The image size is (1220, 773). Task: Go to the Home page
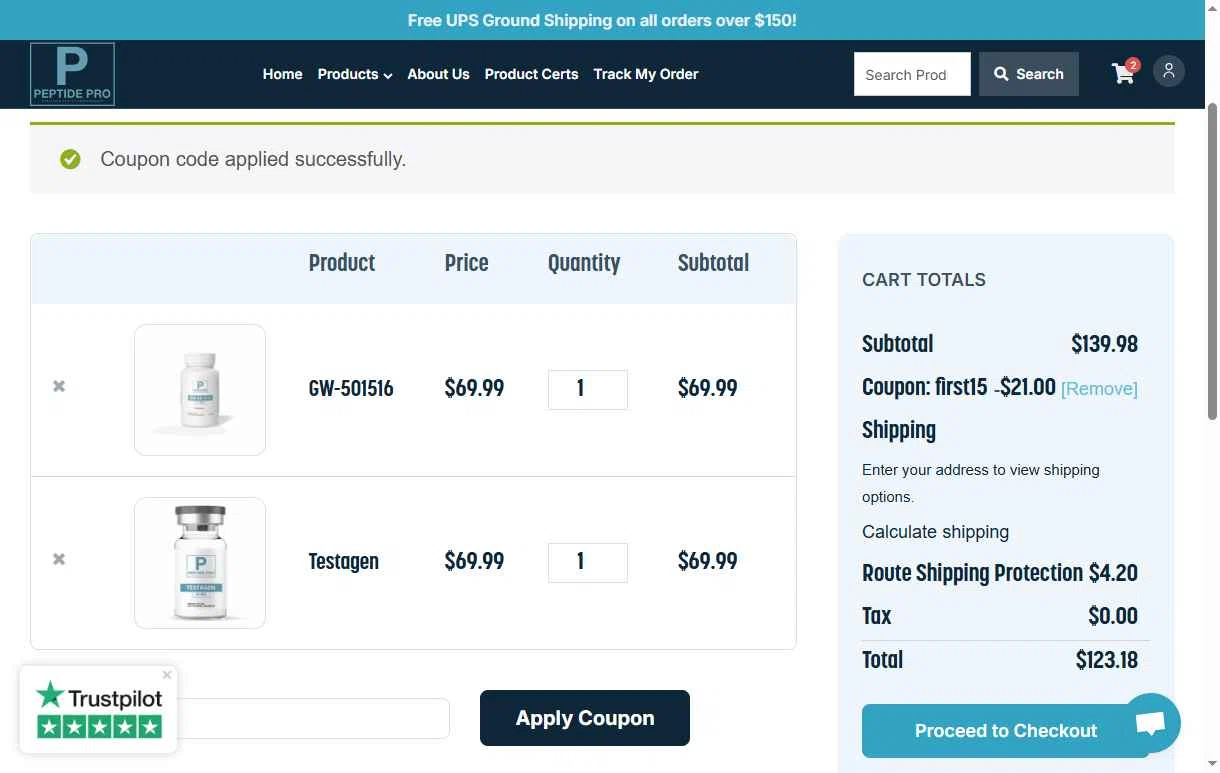(282, 74)
